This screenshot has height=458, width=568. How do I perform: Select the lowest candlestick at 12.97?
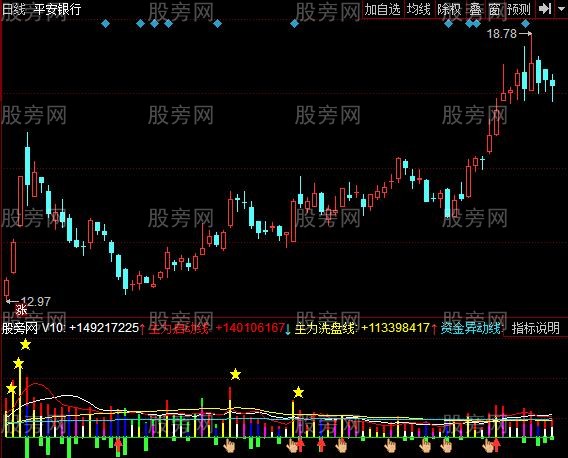coord(7,289)
